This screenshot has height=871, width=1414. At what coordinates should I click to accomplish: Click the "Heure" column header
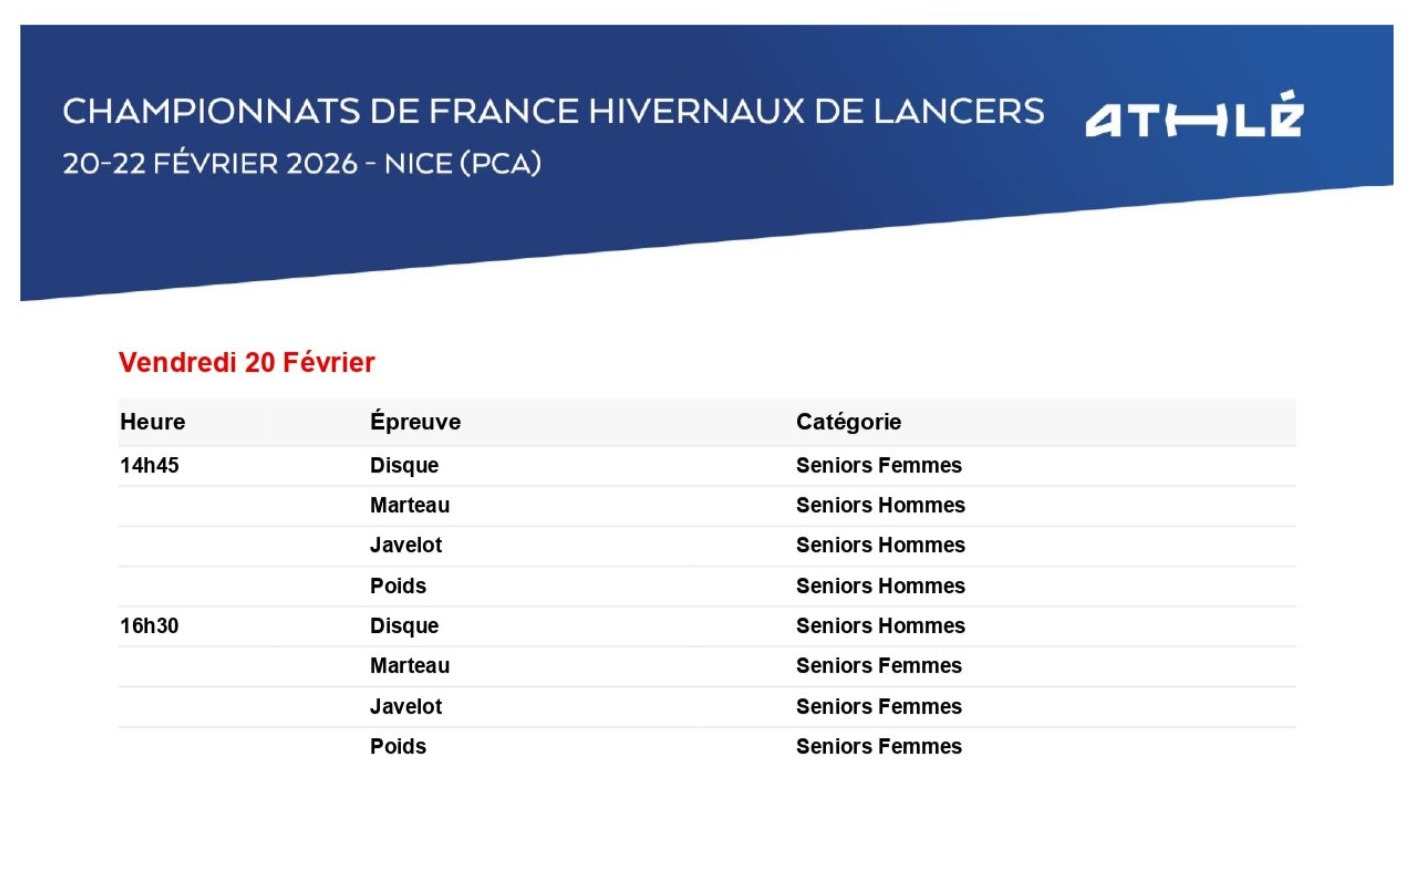(x=153, y=422)
